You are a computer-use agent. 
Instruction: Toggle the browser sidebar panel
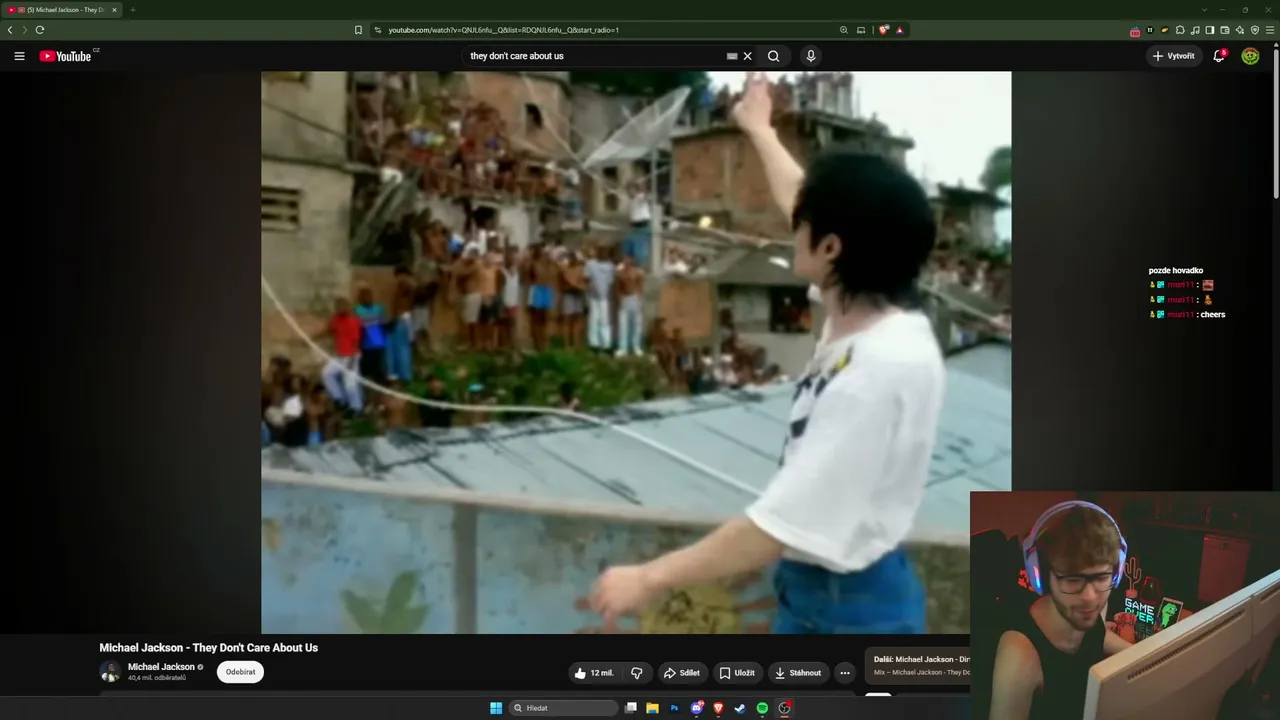coord(1210,30)
